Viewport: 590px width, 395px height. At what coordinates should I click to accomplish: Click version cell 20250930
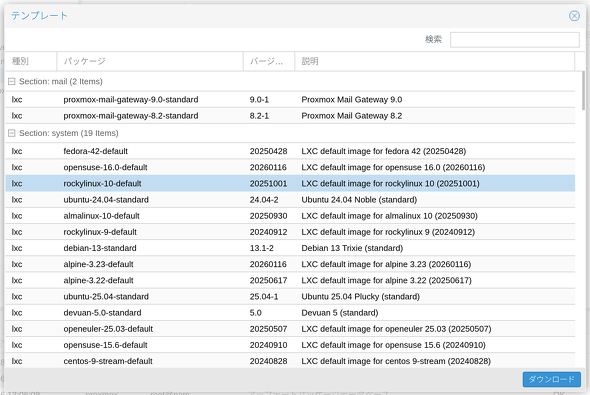(x=268, y=216)
